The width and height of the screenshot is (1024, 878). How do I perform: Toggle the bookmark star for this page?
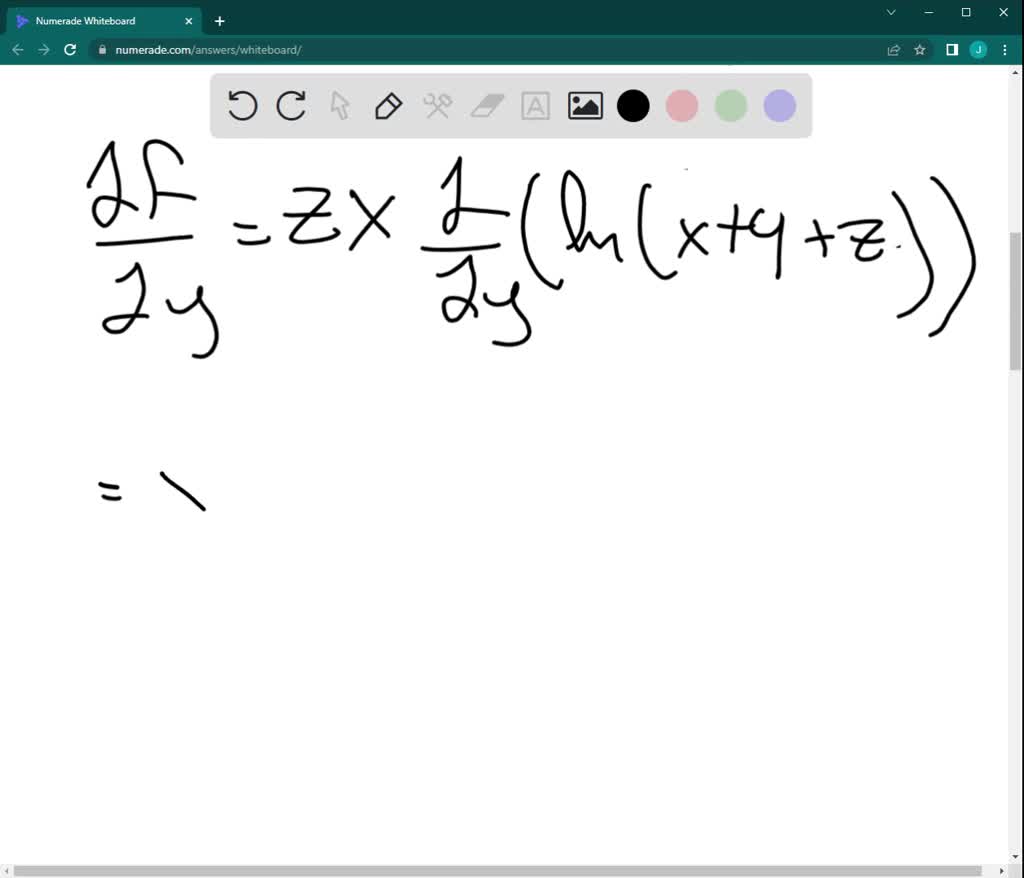[919, 49]
